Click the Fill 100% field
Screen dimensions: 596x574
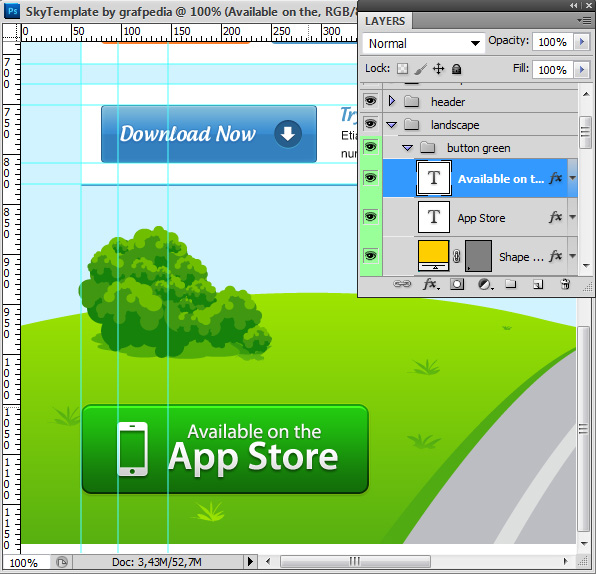pos(553,70)
